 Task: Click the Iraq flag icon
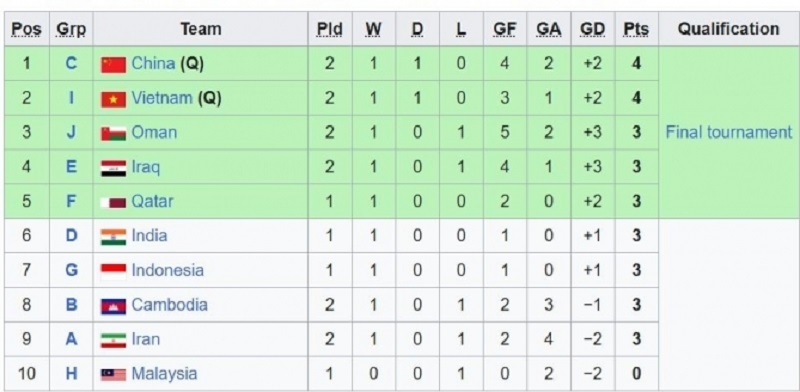coord(113,168)
